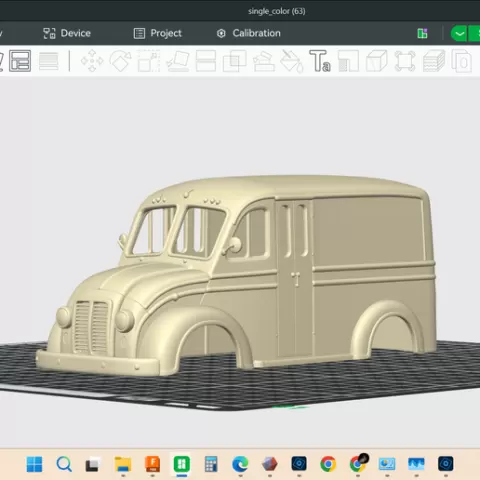Click the support painting brush icon
The height and width of the screenshot is (480, 480).
(264, 61)
